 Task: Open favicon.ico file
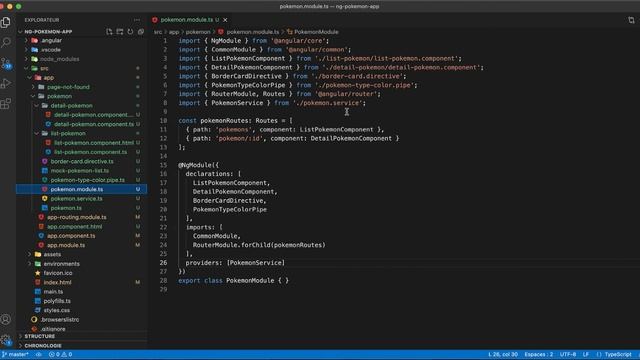[x=58, y=273]
